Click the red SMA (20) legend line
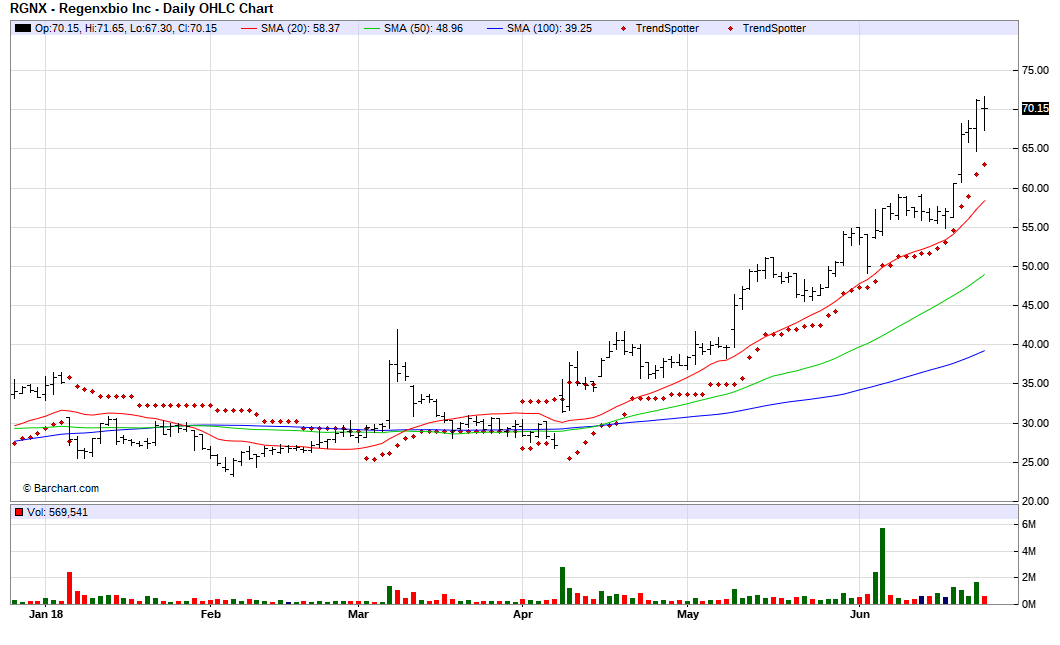 tap(249, 28)
